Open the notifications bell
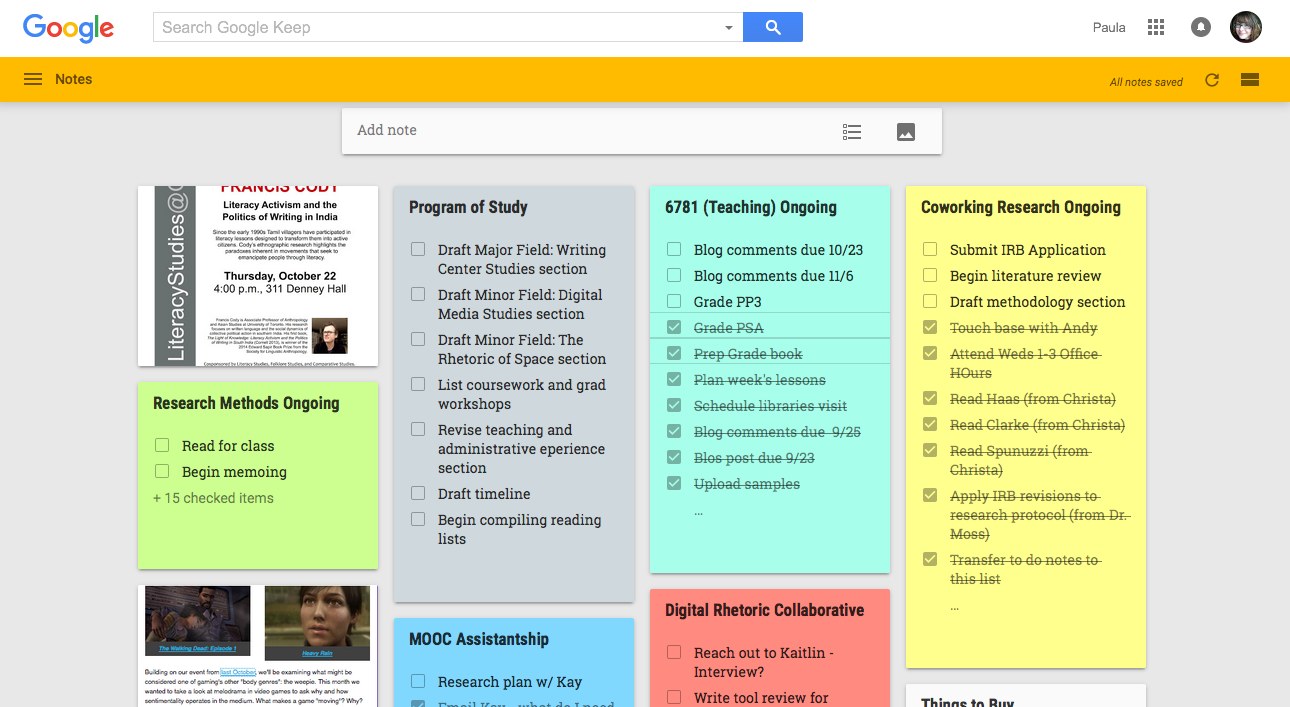This screenshot has width=1290, height=707. [x=1201, y=27]
